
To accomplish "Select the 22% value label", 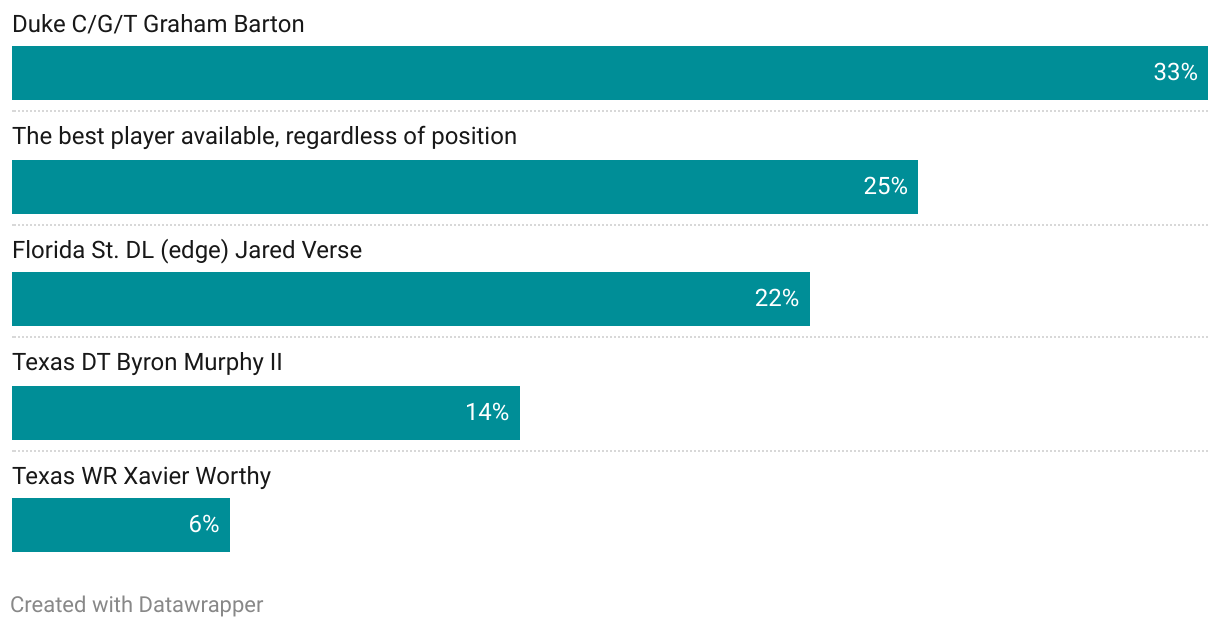I will tap(777, 299).
